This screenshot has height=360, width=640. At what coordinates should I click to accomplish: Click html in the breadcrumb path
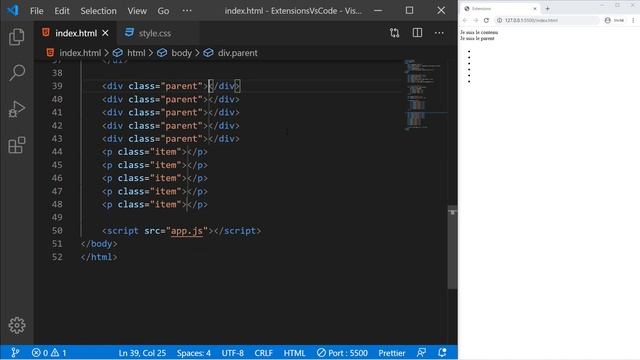tap(136, 53)
